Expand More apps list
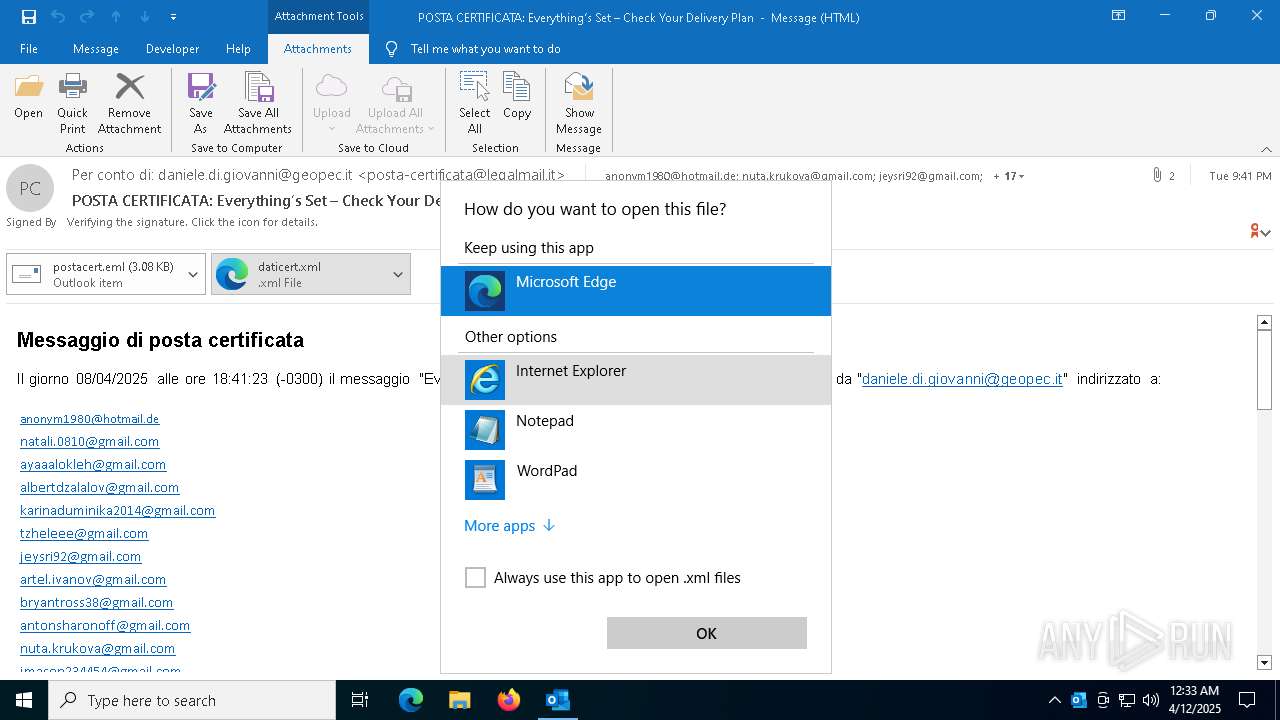This screenshot has height=720, width=1280. coord(509,526)
